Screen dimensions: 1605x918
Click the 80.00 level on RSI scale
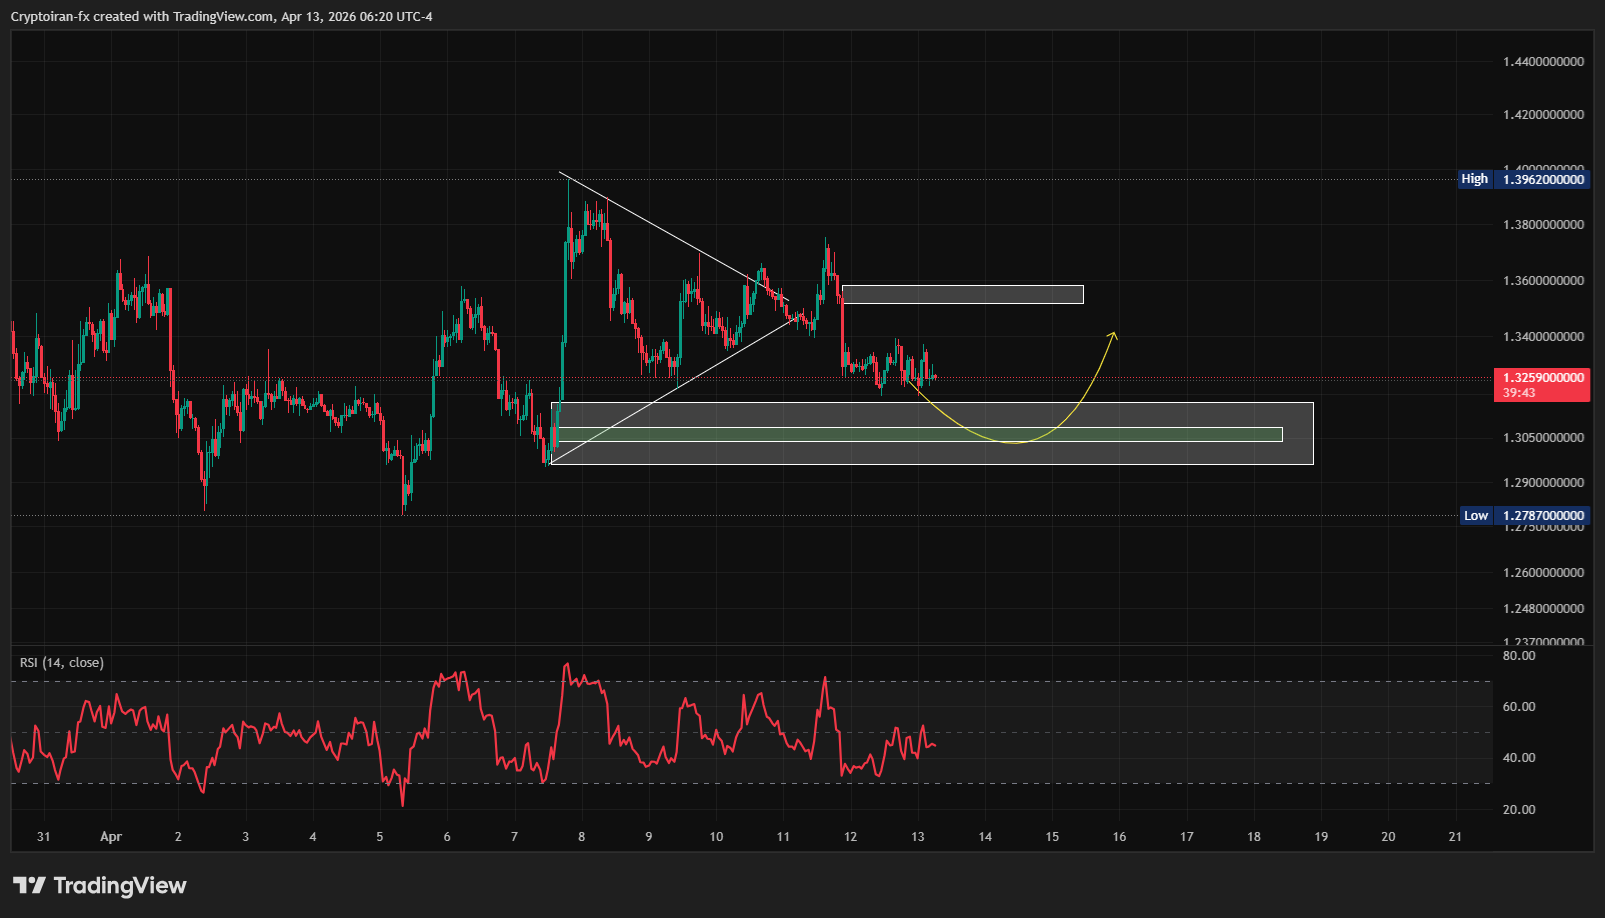click(1519, 656)
